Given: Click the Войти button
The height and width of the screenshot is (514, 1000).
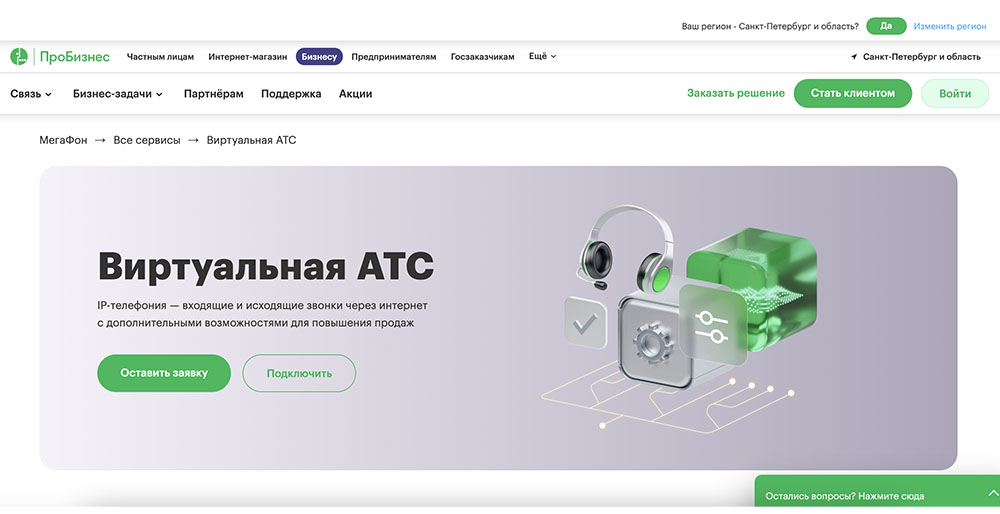Looking at the screenshot, I should (x=955, y=93).
